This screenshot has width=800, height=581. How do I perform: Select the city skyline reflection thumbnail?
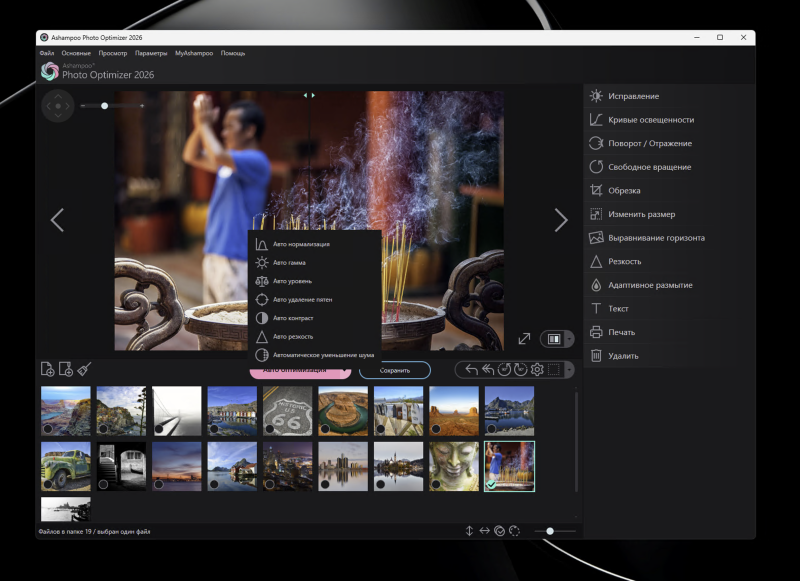tap(343, 466)
